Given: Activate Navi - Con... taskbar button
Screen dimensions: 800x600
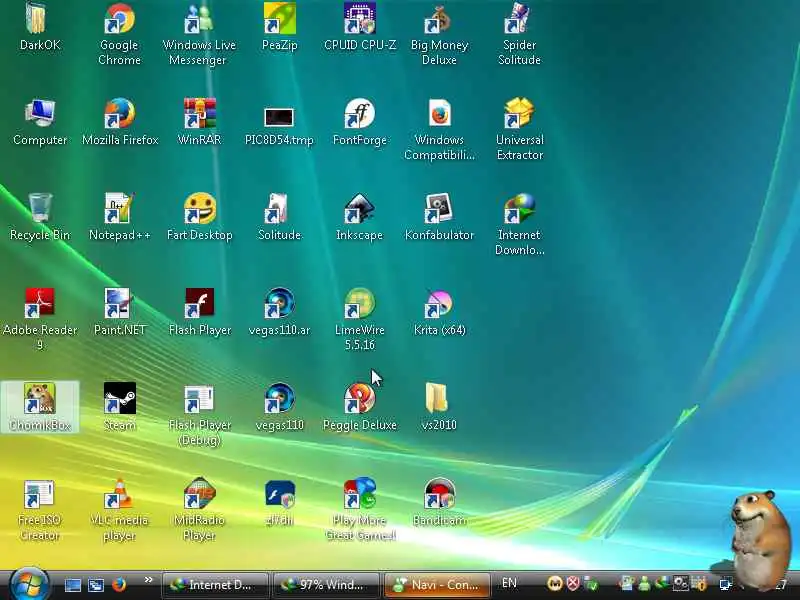Looking at the screenshot, I should [x=437, y=585].
